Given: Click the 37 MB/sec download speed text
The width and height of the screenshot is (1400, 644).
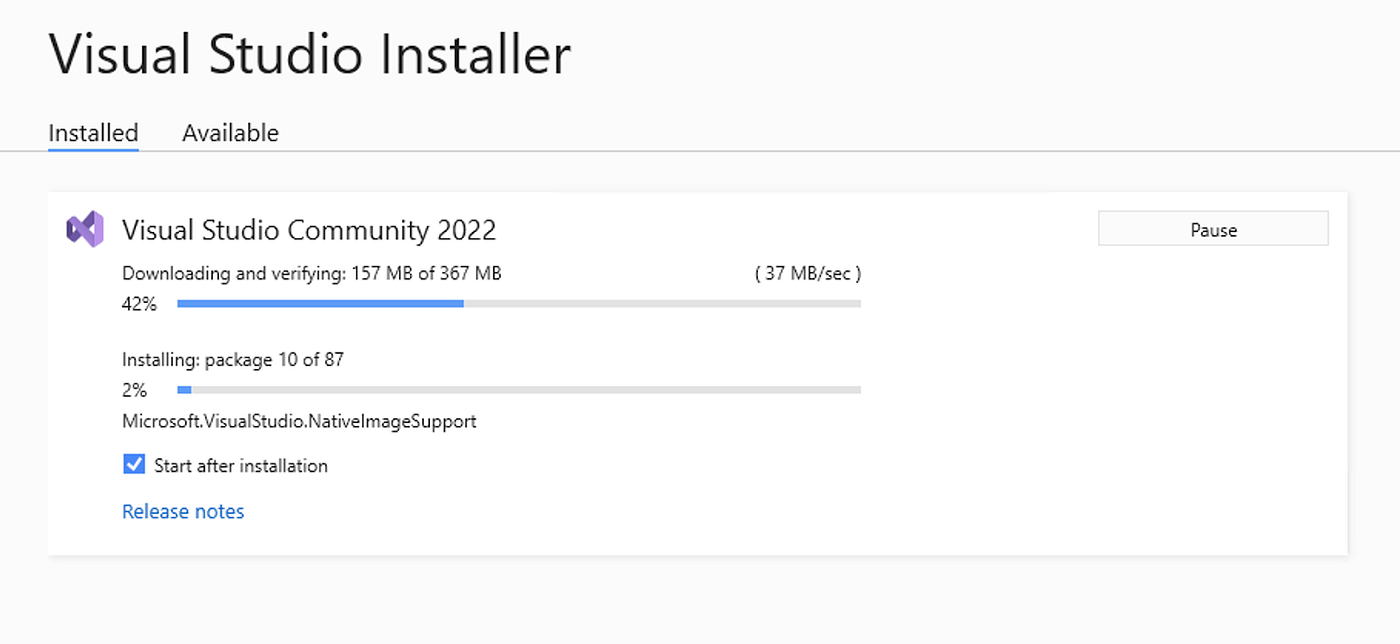Looking at the screenshot, I should [x=808, y=273].
